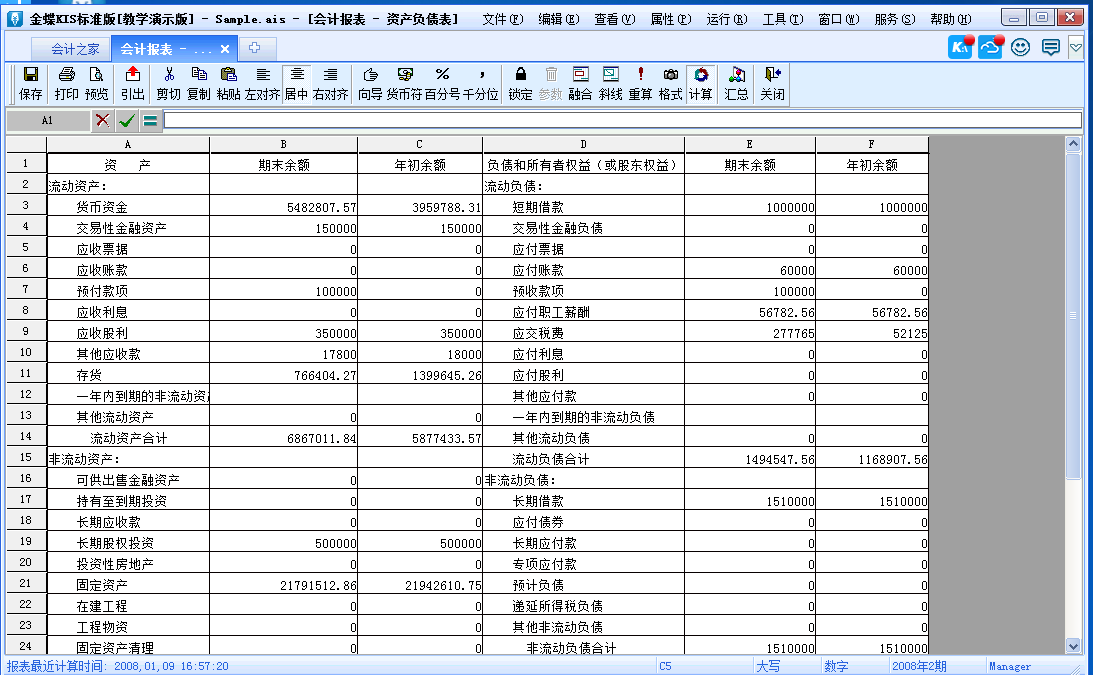This screenshot has height=675, width=1093.
Task: Select row 14 header
Action: (x=26, y=437)
